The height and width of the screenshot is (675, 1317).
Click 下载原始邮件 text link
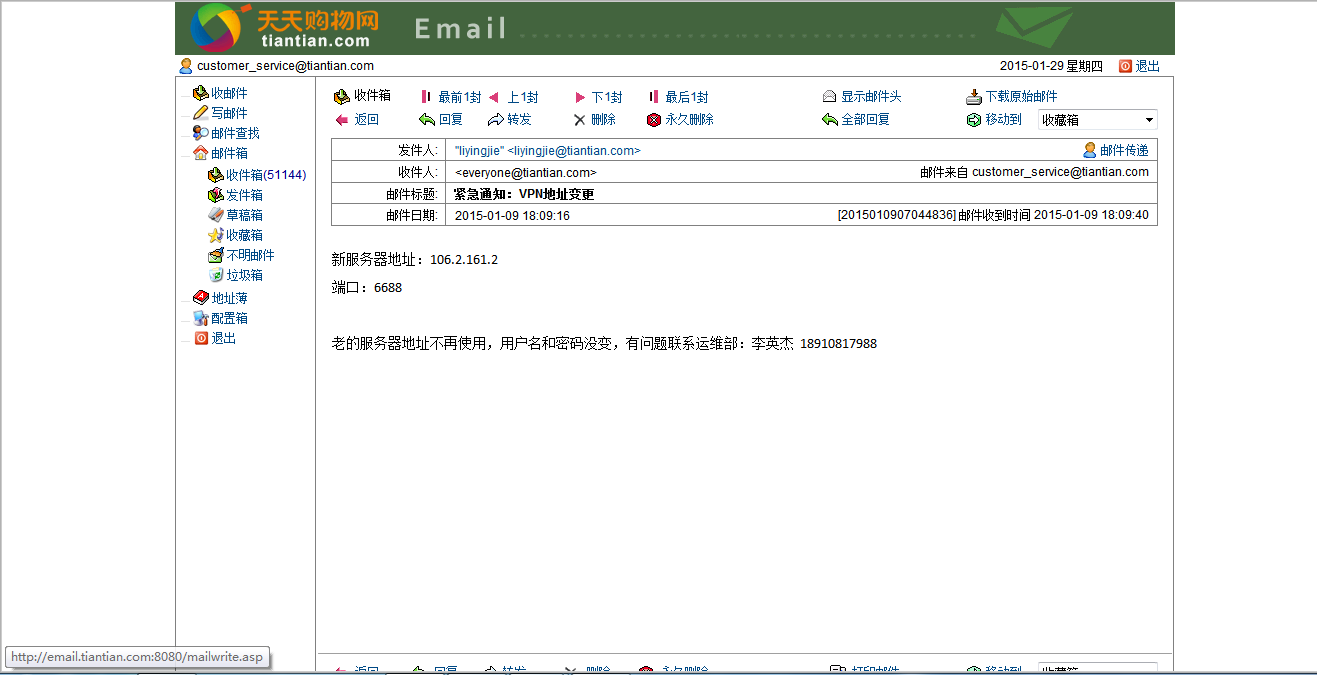tap(1022, 97)
